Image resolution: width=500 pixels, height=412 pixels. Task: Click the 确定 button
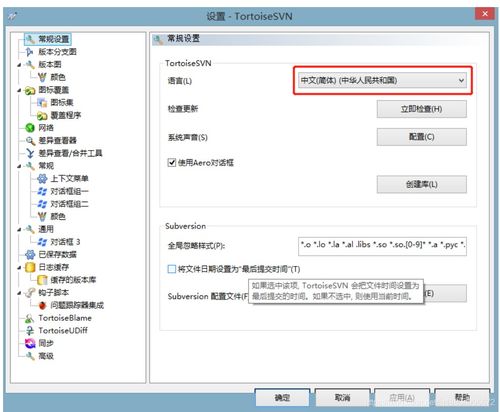point(282,397)
